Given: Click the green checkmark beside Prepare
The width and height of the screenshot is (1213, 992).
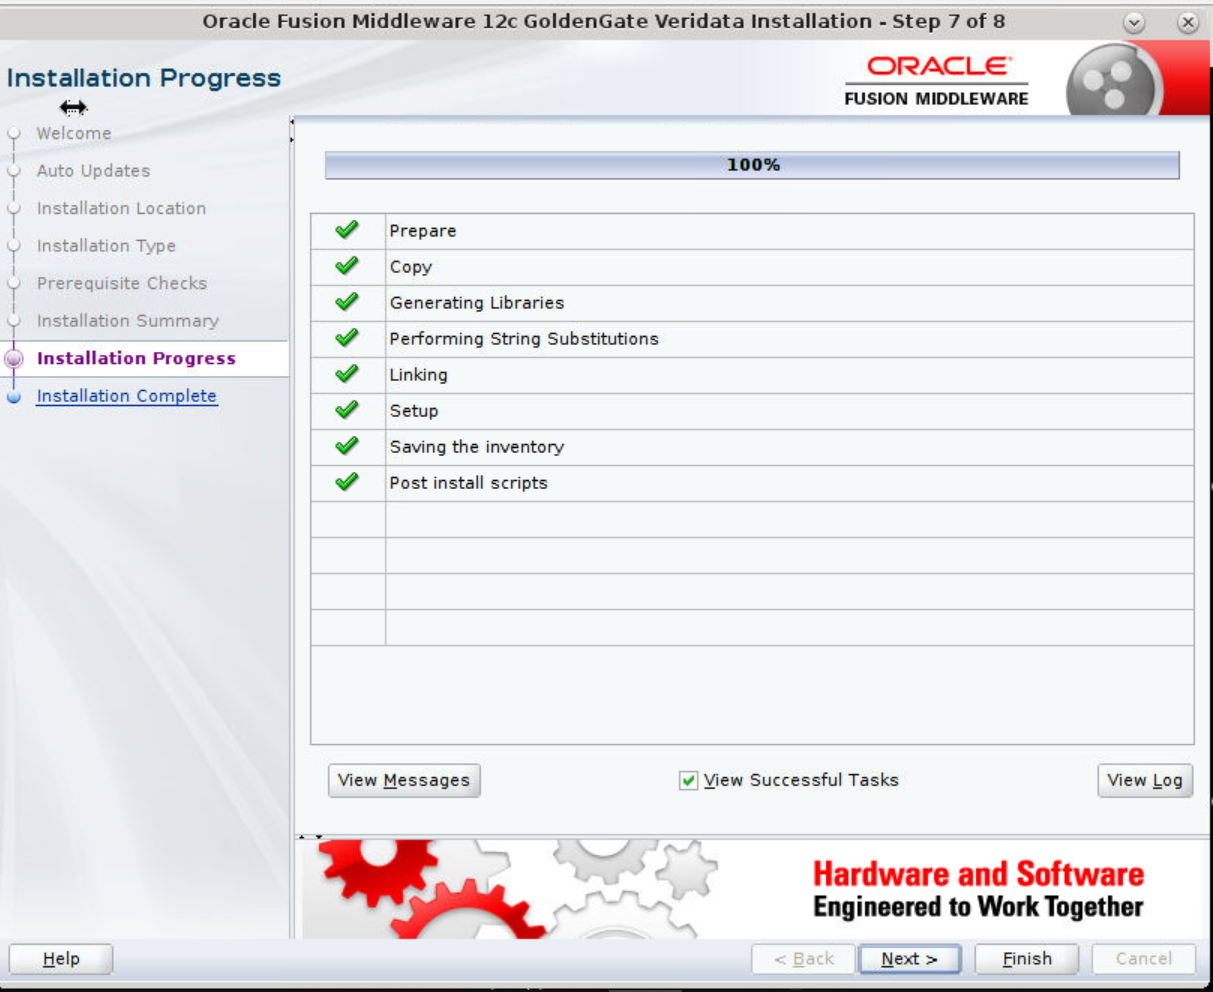Looking at the screenshot, I should click(x=347, y=230).
